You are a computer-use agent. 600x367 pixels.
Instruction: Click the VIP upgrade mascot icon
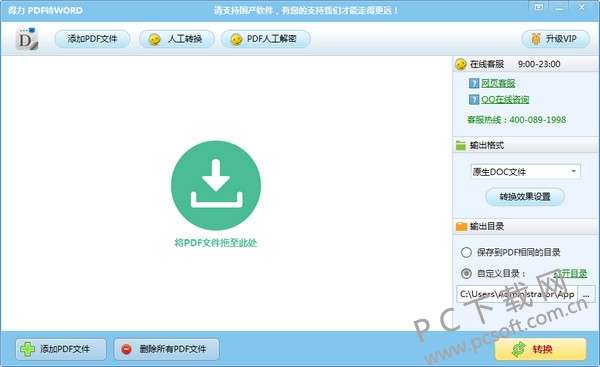coord(536,39)
